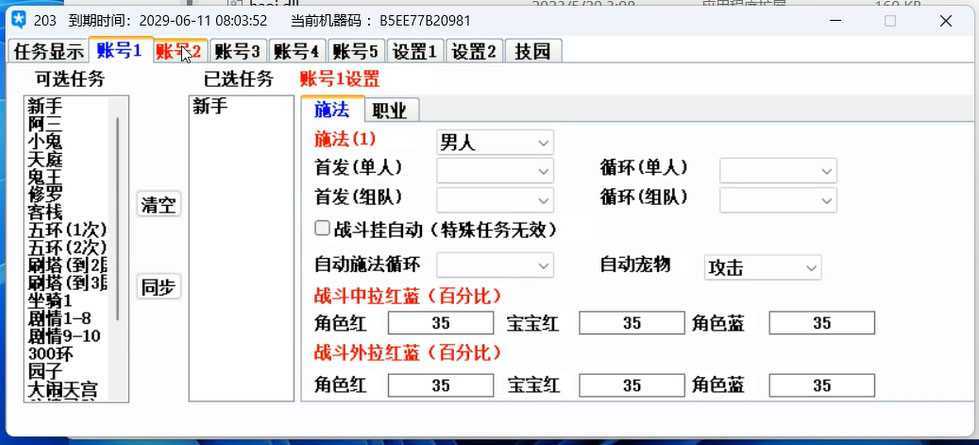
Task: Click the blue app icon in title bar
Action: (x=17, y=20)
